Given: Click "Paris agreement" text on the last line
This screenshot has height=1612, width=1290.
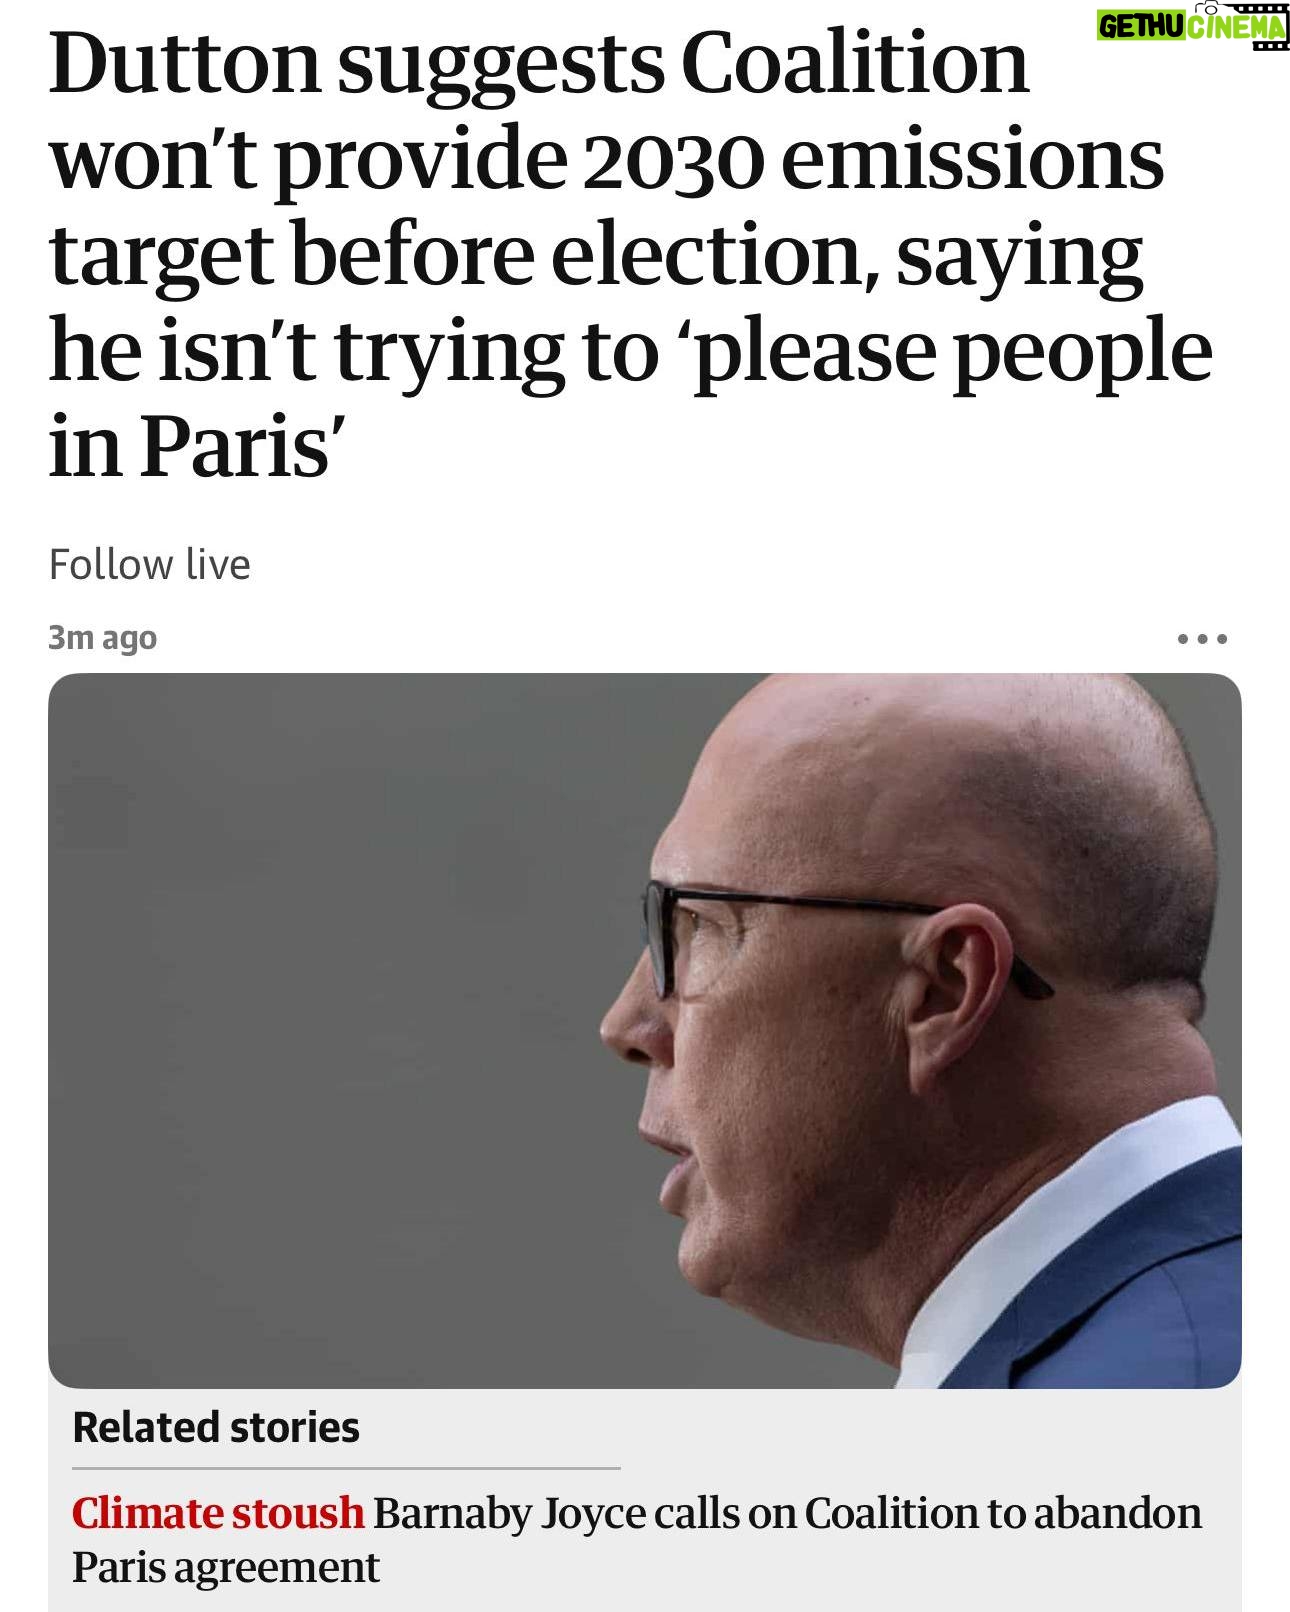Looking at the screenshot, I should point(226,1567).
